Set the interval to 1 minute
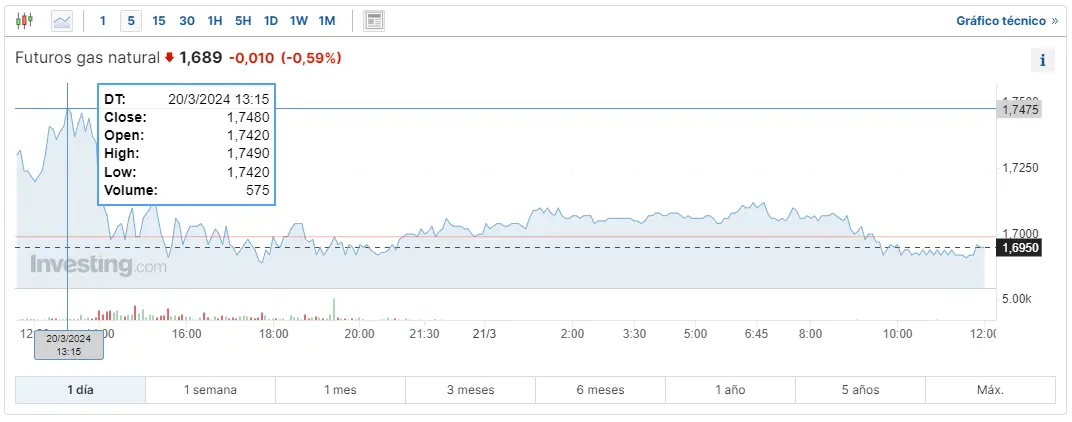1072x422 pixels. coord(102,20)
